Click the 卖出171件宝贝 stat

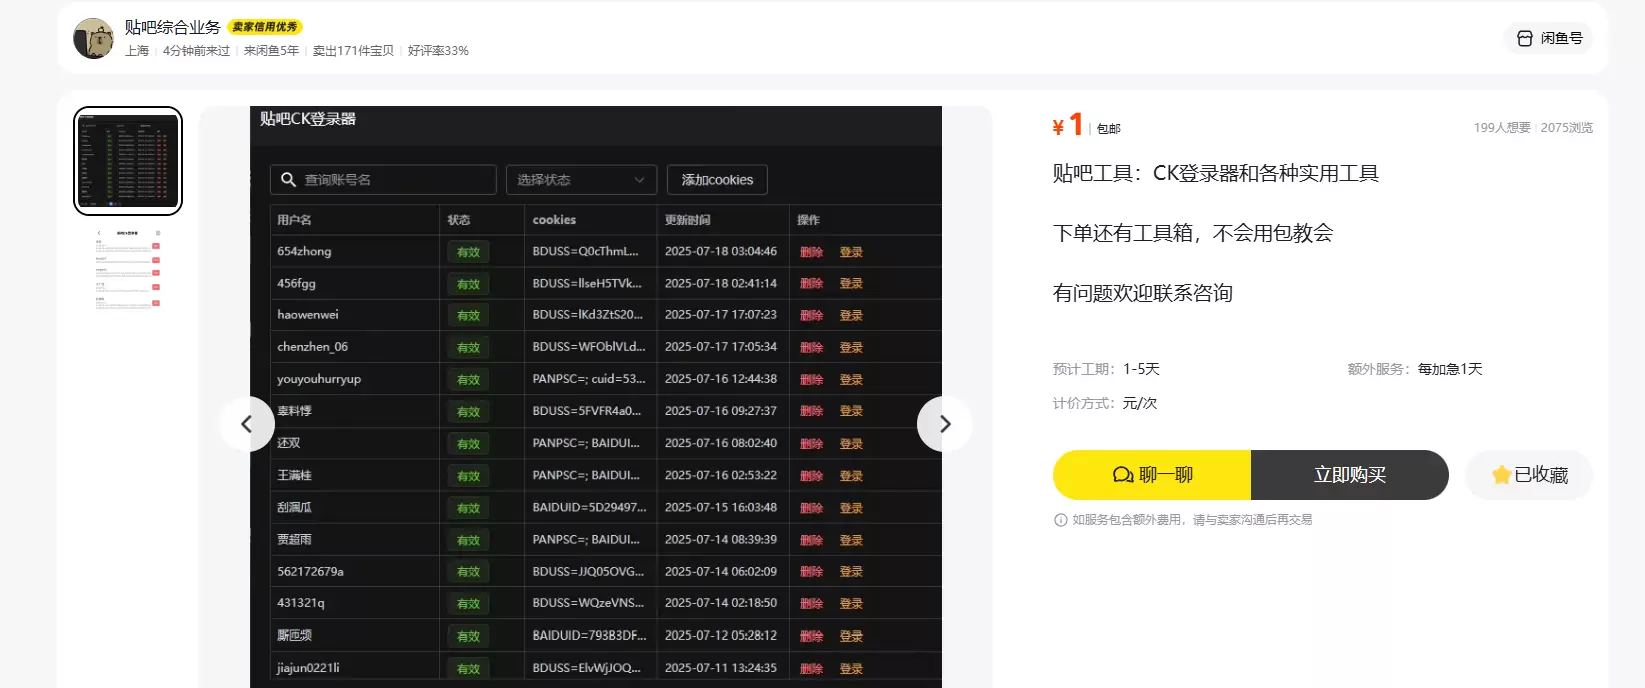pyautogui.click(x=353, y=51)
